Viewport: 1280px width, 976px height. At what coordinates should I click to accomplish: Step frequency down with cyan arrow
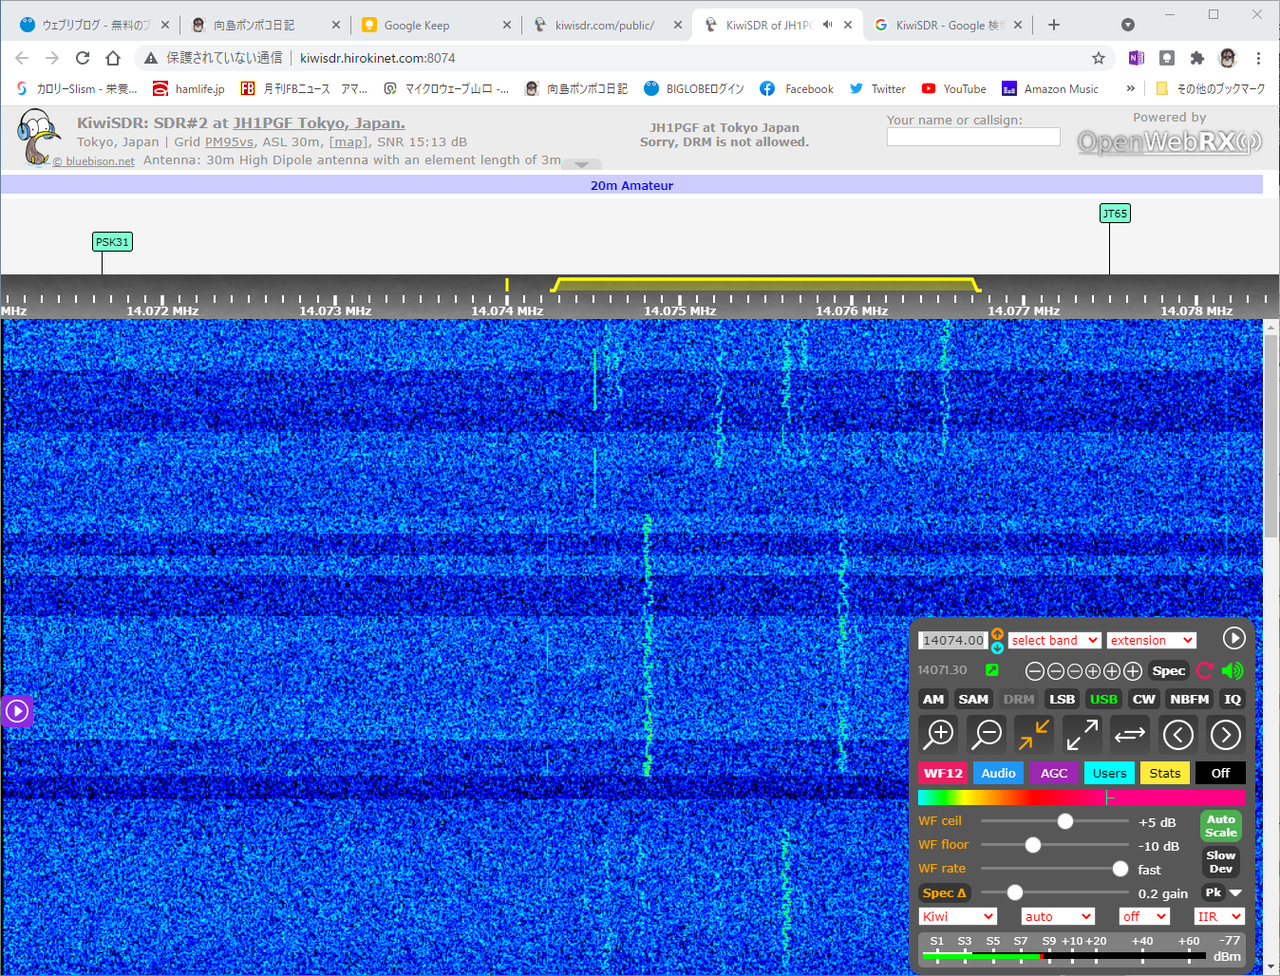[x=997, y=647]
